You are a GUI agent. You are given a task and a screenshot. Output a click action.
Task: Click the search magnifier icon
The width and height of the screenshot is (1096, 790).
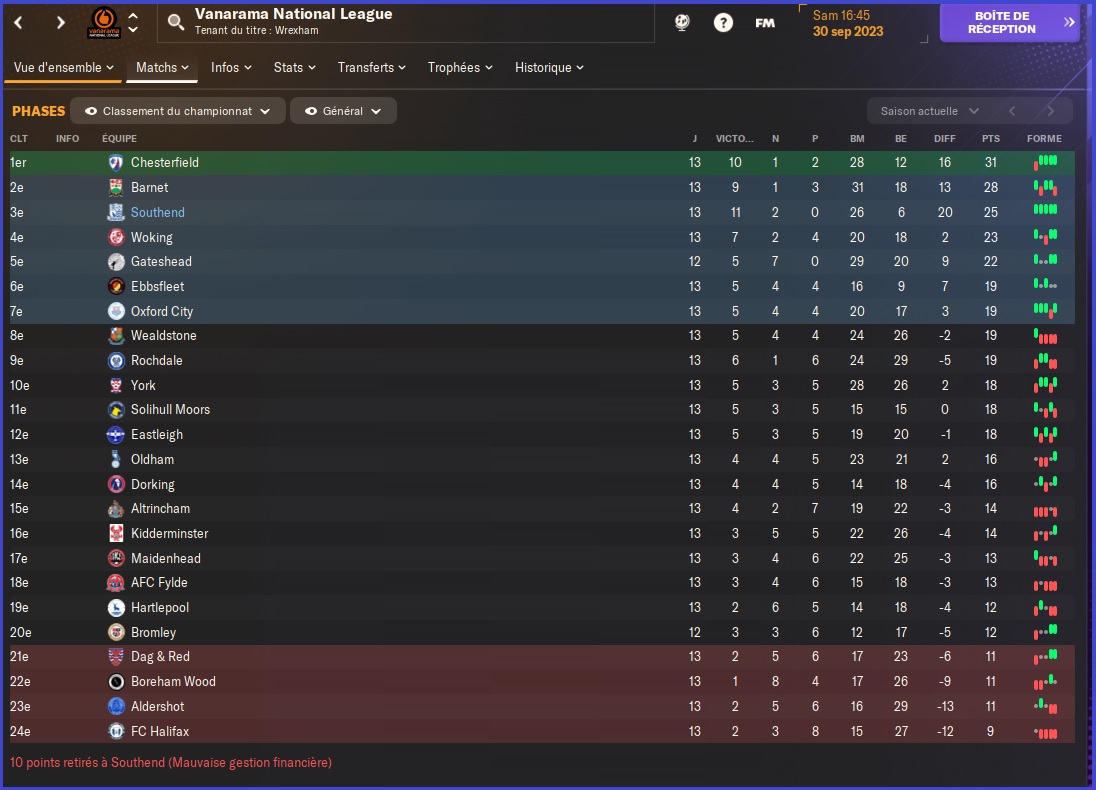coord(176,23)
